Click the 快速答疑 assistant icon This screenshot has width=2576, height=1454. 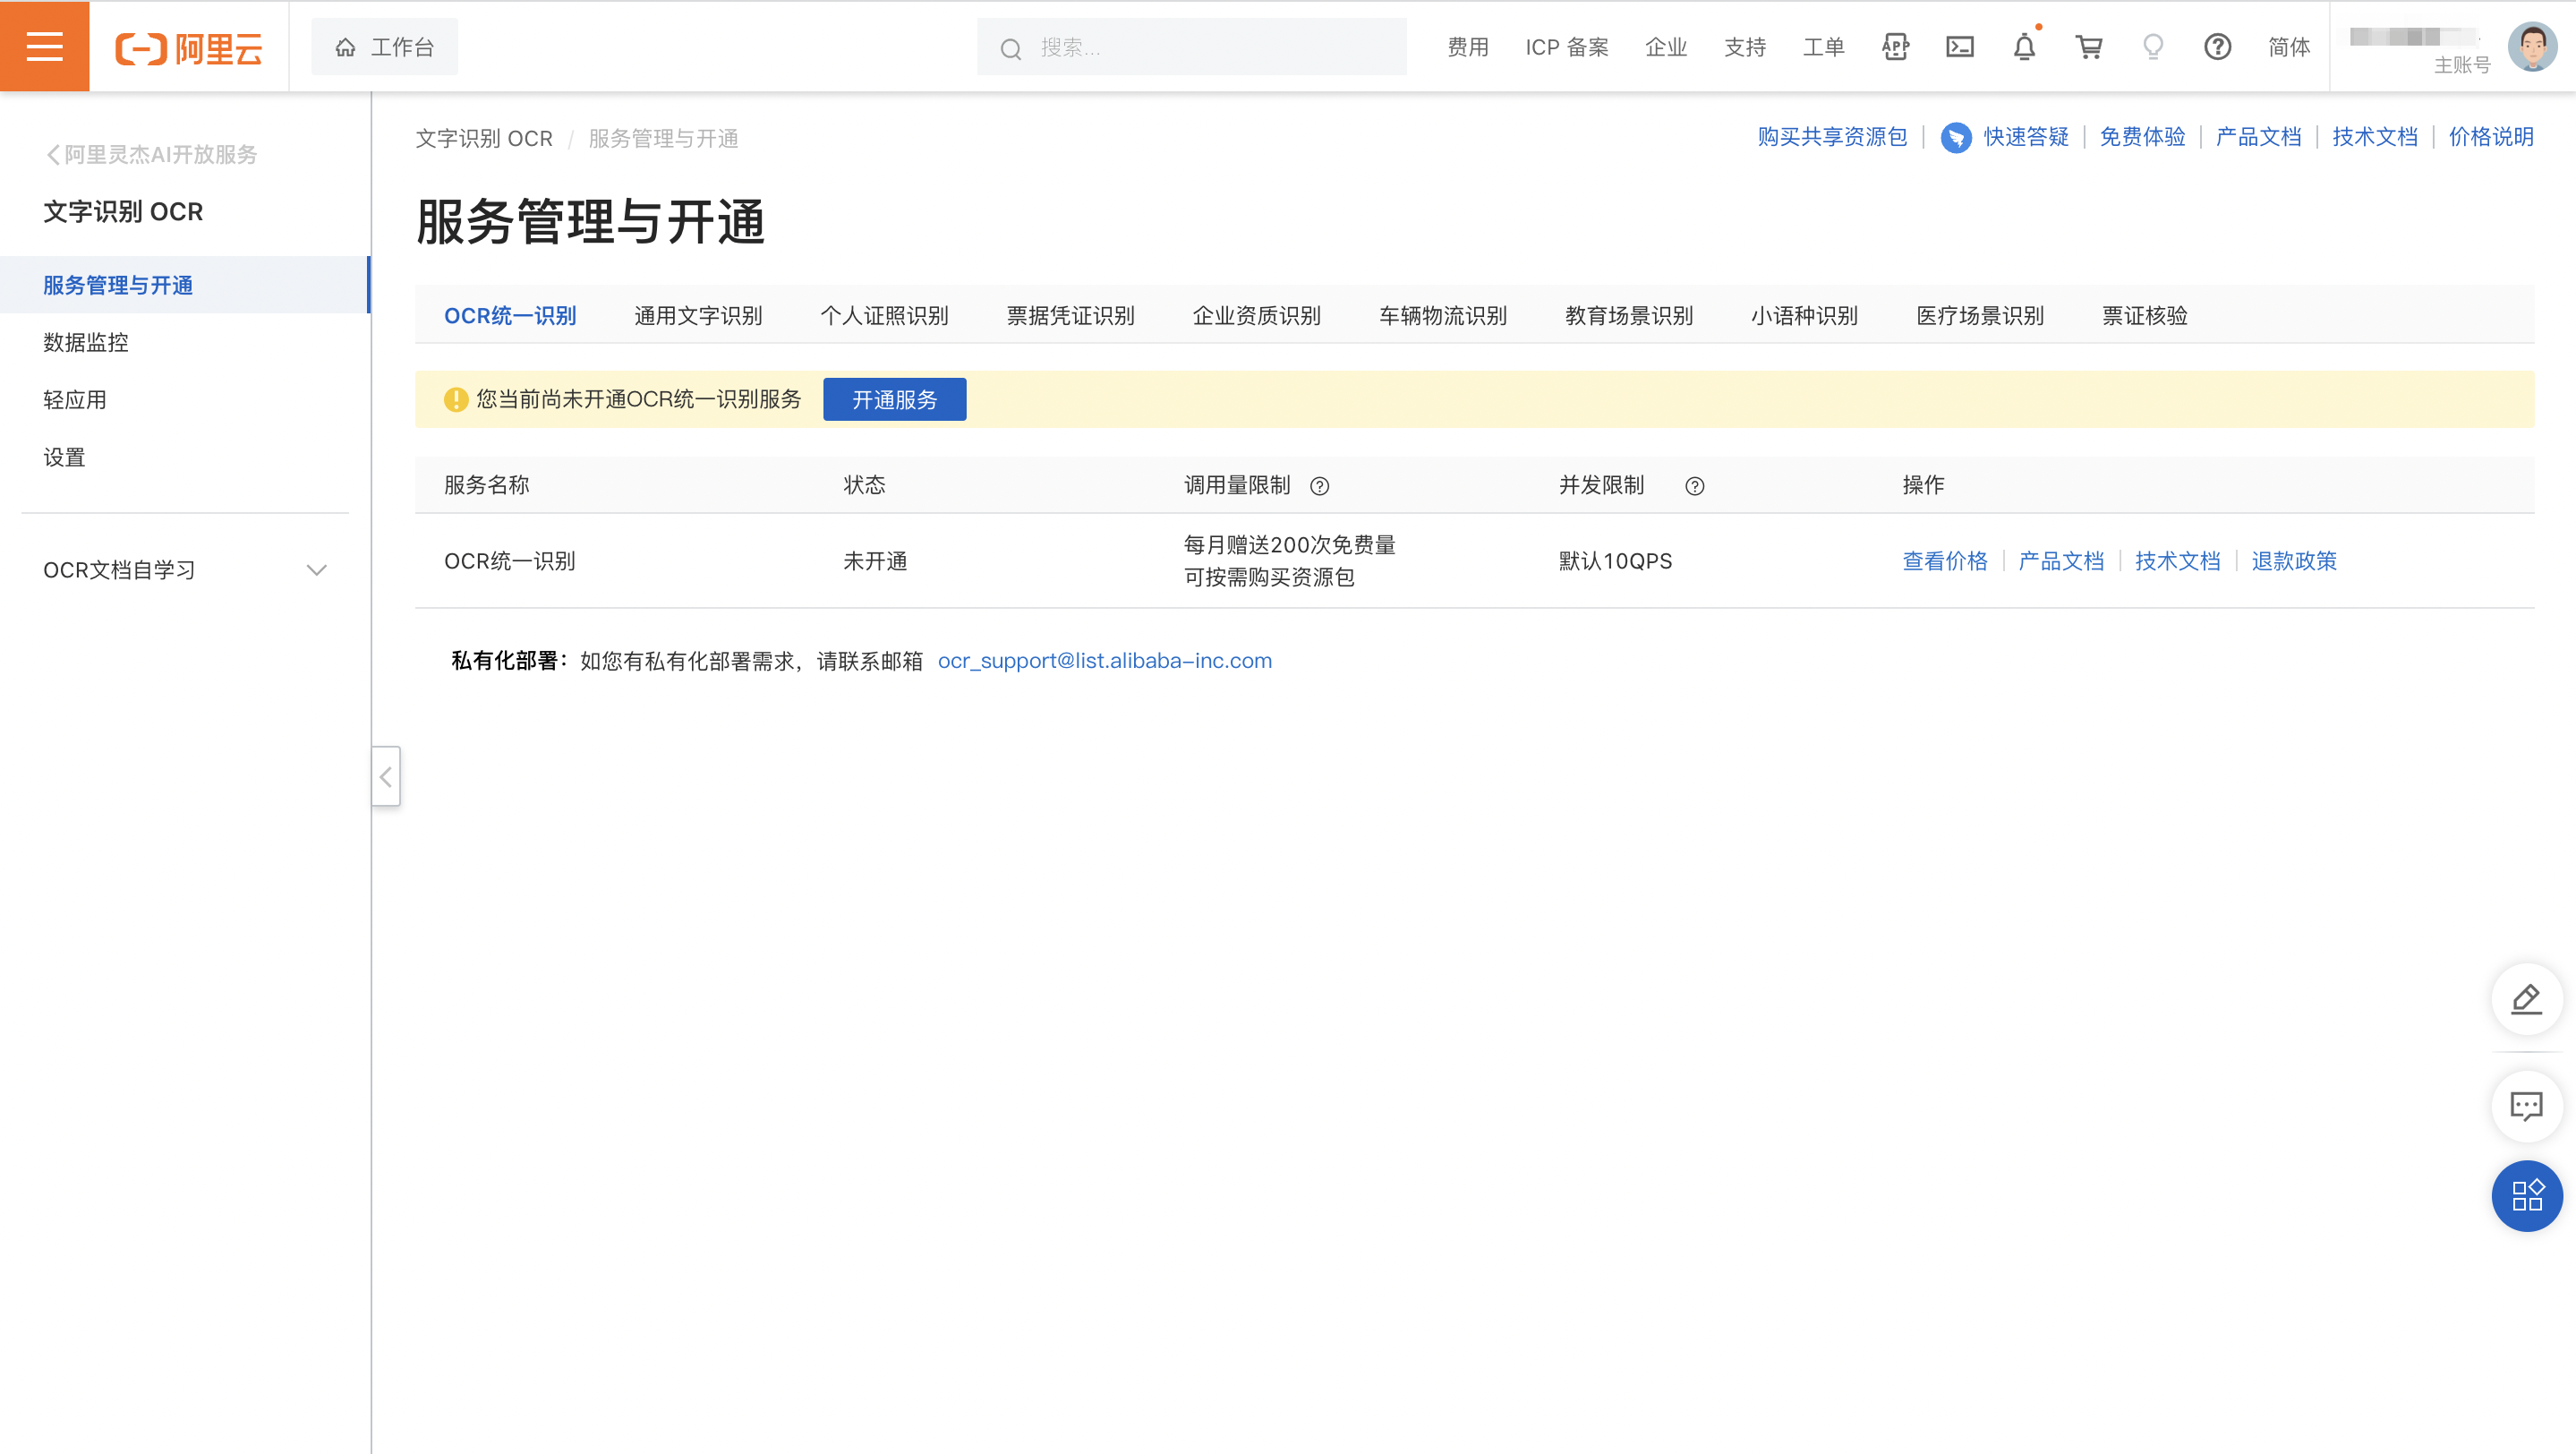coord(1956,137)
